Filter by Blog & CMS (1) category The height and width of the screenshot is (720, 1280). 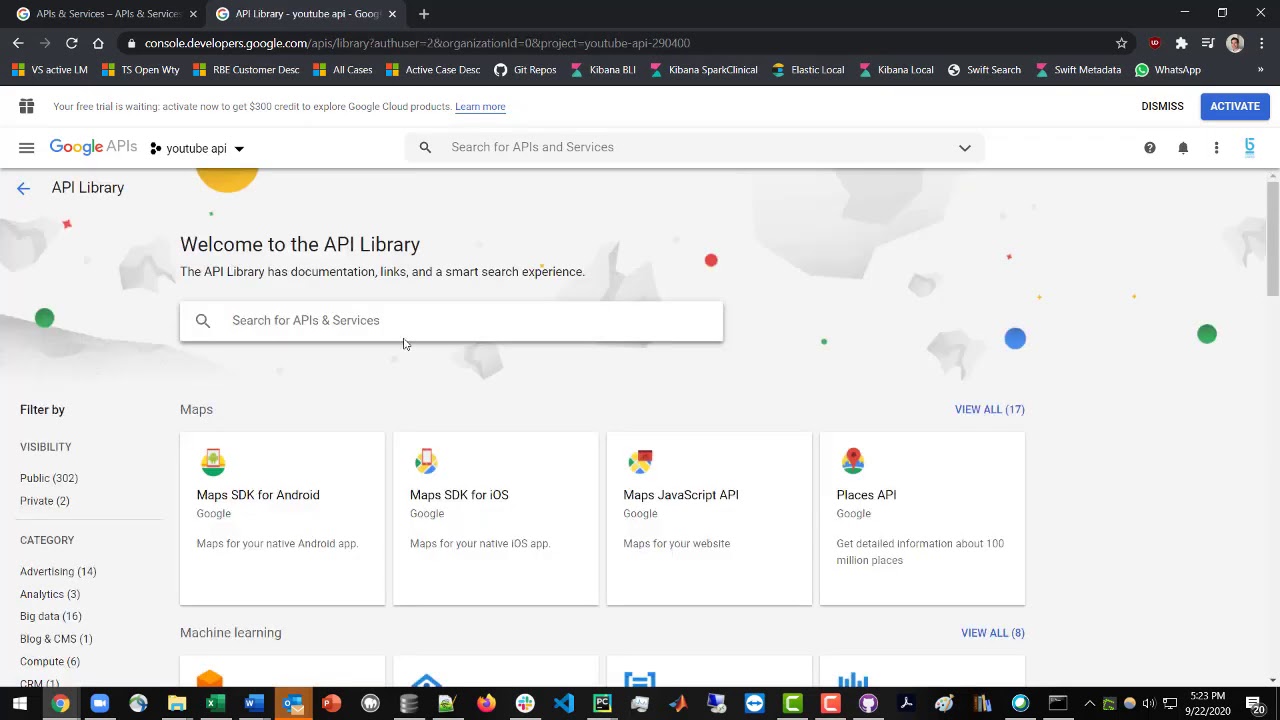56,639
